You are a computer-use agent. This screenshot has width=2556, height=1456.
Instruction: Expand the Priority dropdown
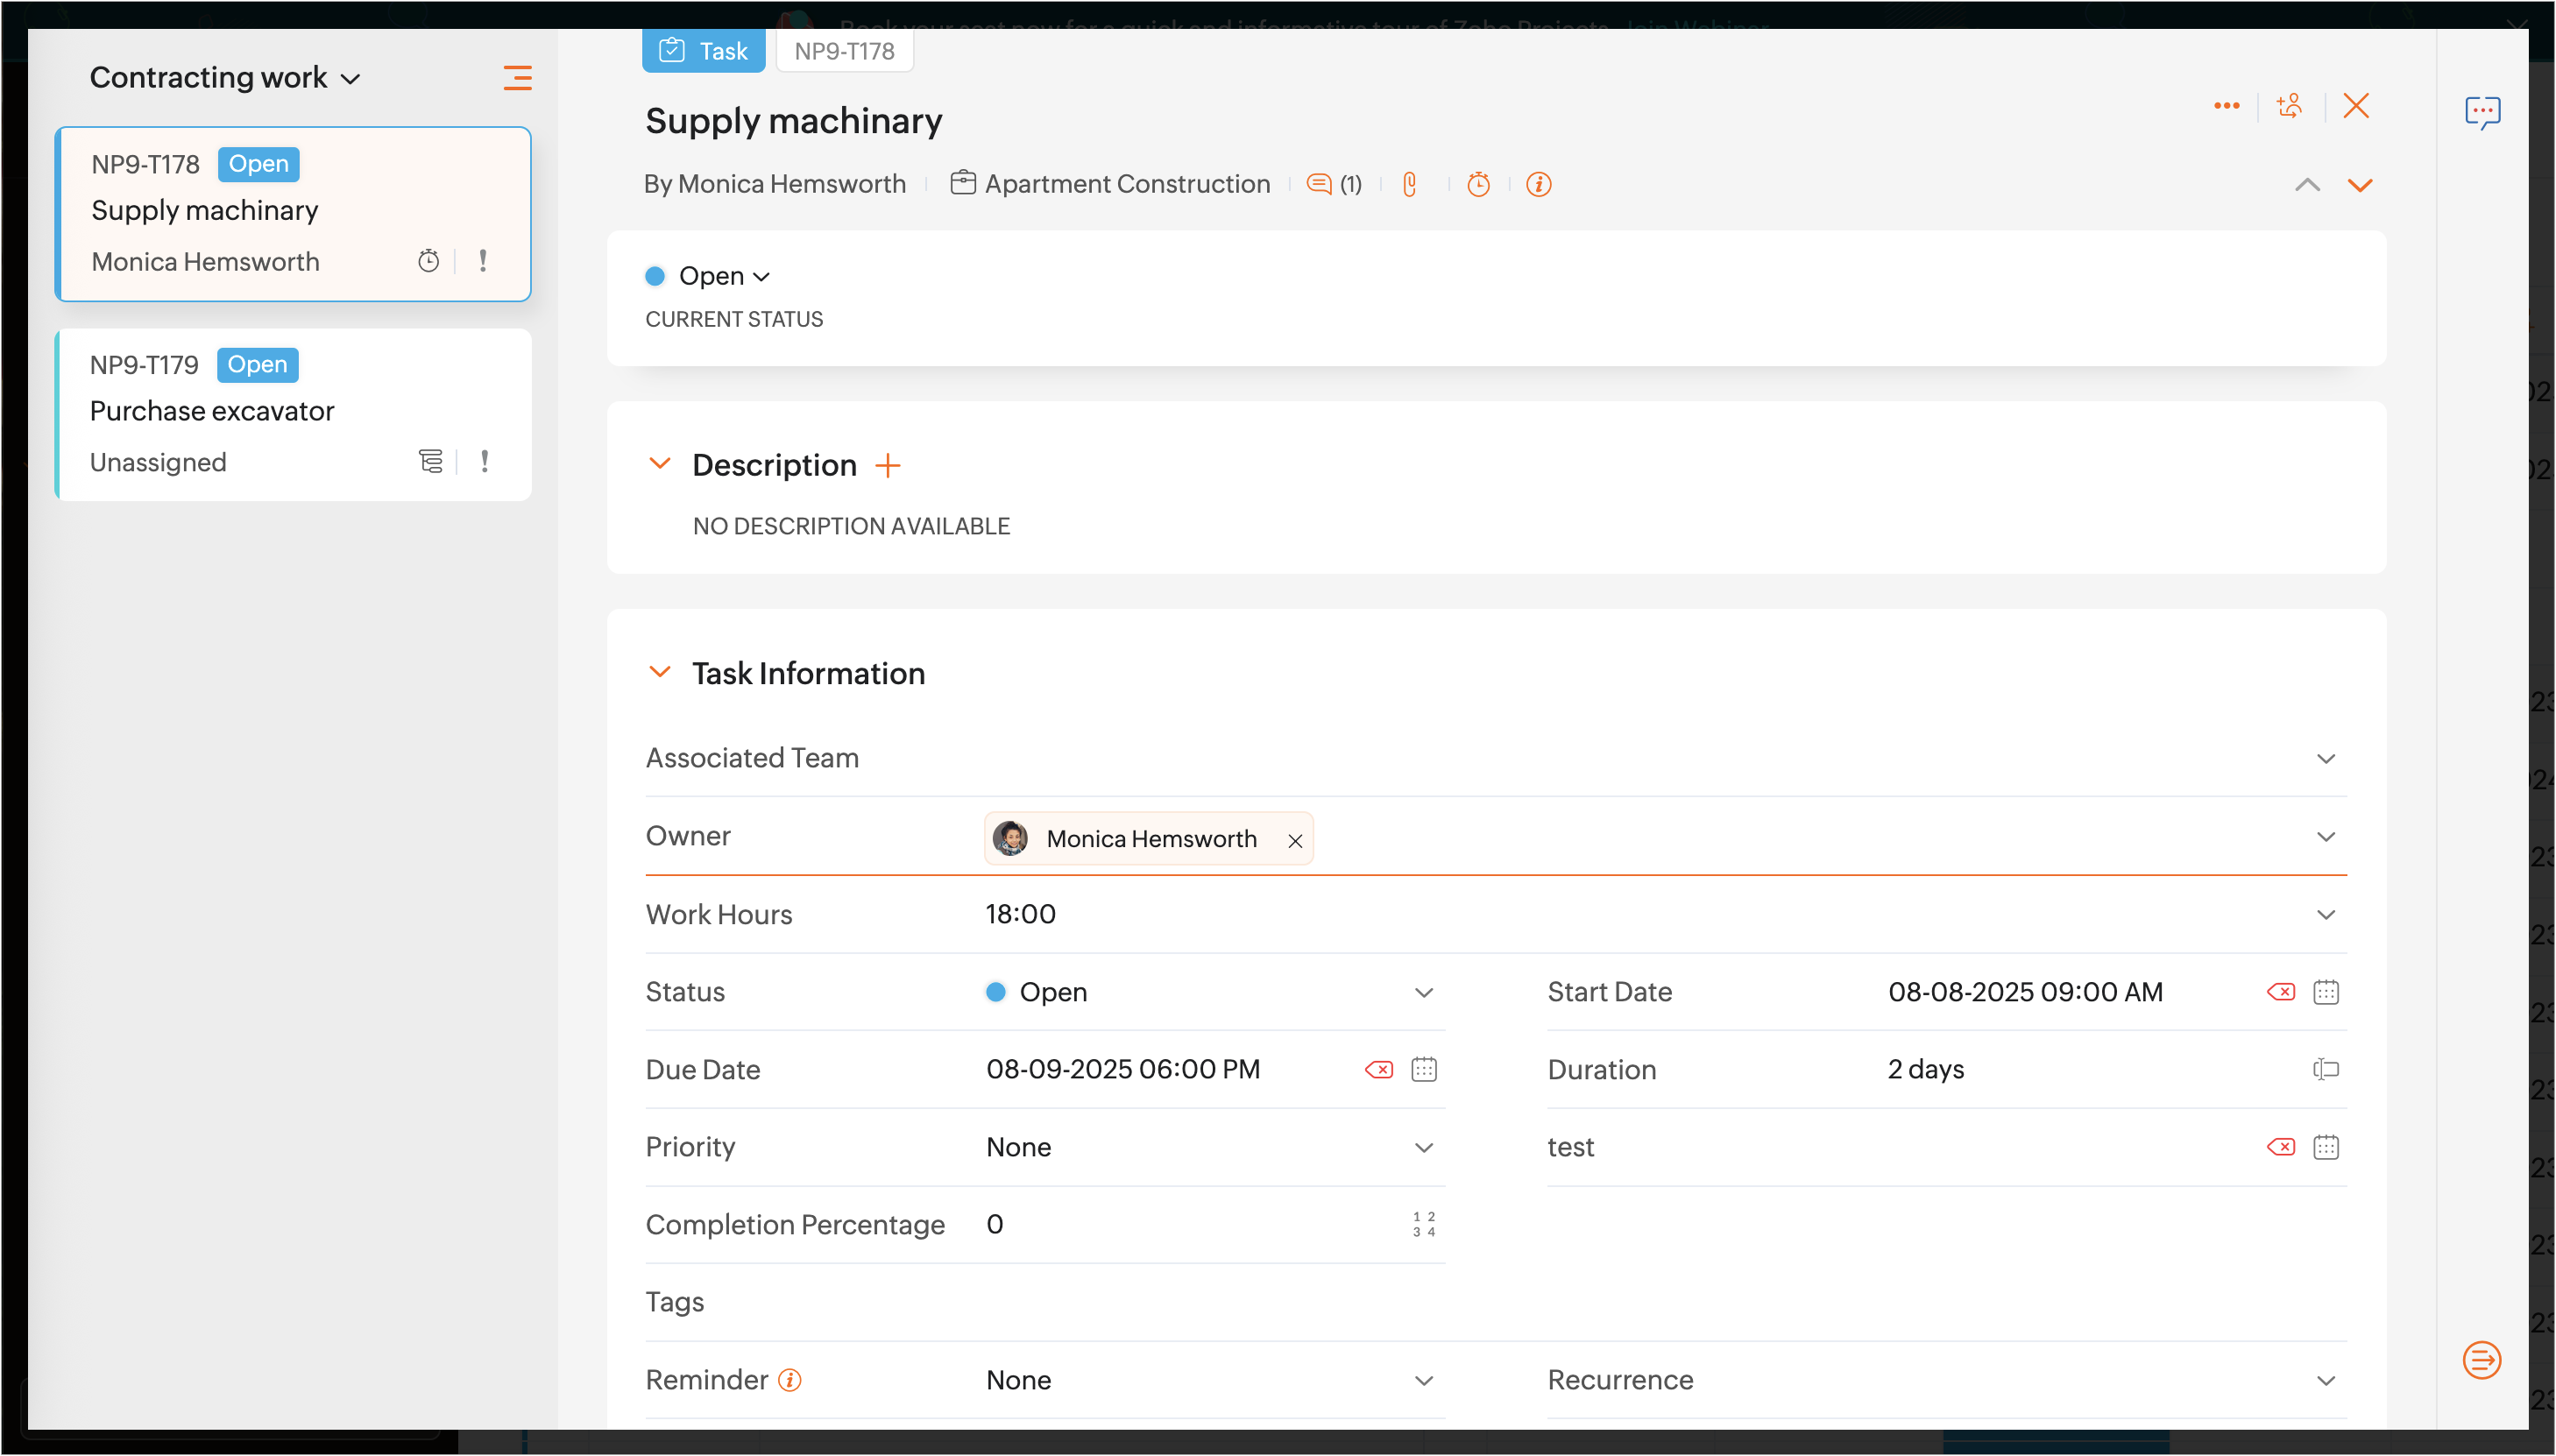pyautogui.click(x=1423, y=1147)
